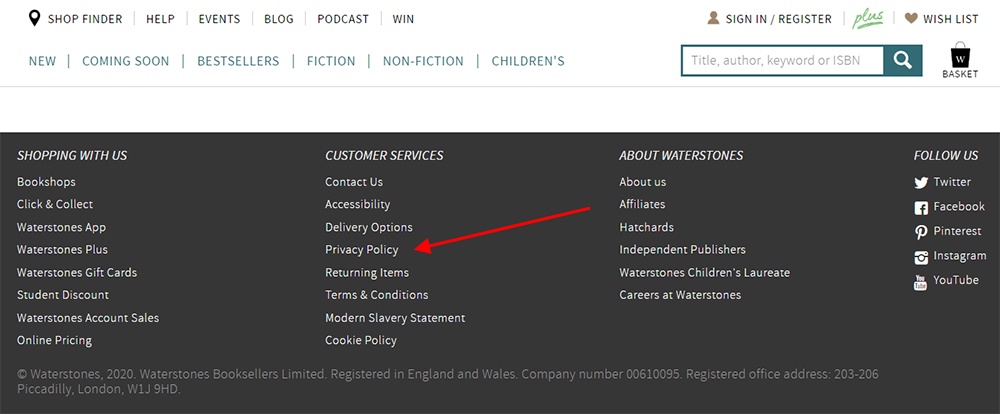Click the Follow Us heading
This screenshot has width=1000, height=414.
point(946,156)
